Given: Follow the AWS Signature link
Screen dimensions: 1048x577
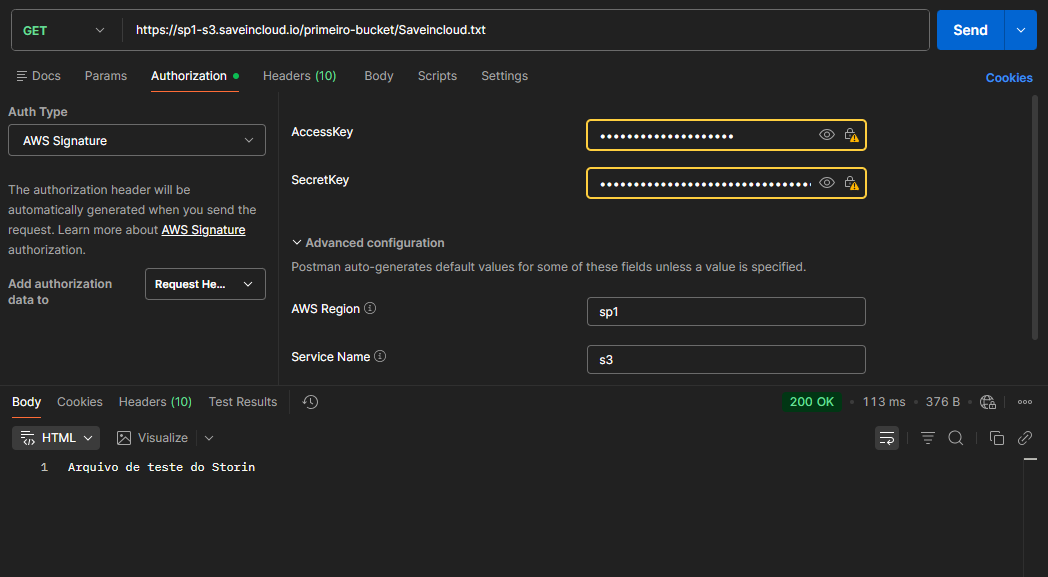Looking at the screenshot, I should click(x=203, y=230).
